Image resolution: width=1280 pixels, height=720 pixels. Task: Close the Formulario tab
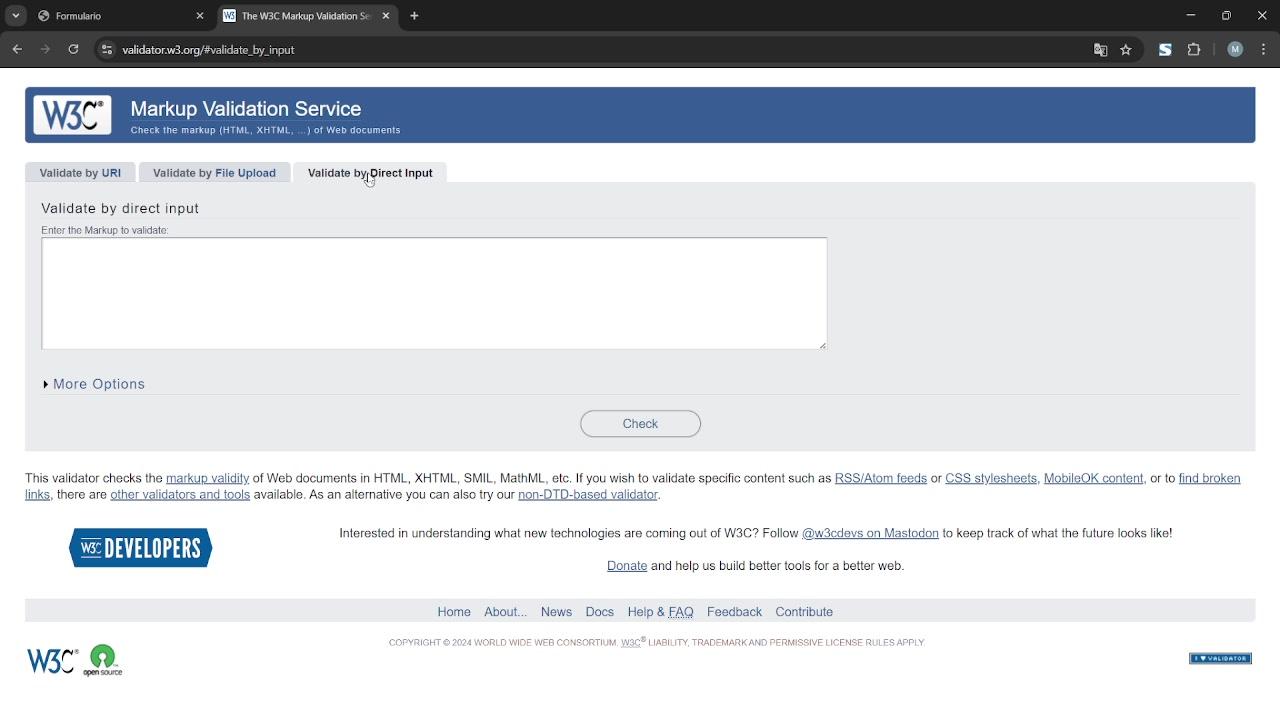[200, 16]
